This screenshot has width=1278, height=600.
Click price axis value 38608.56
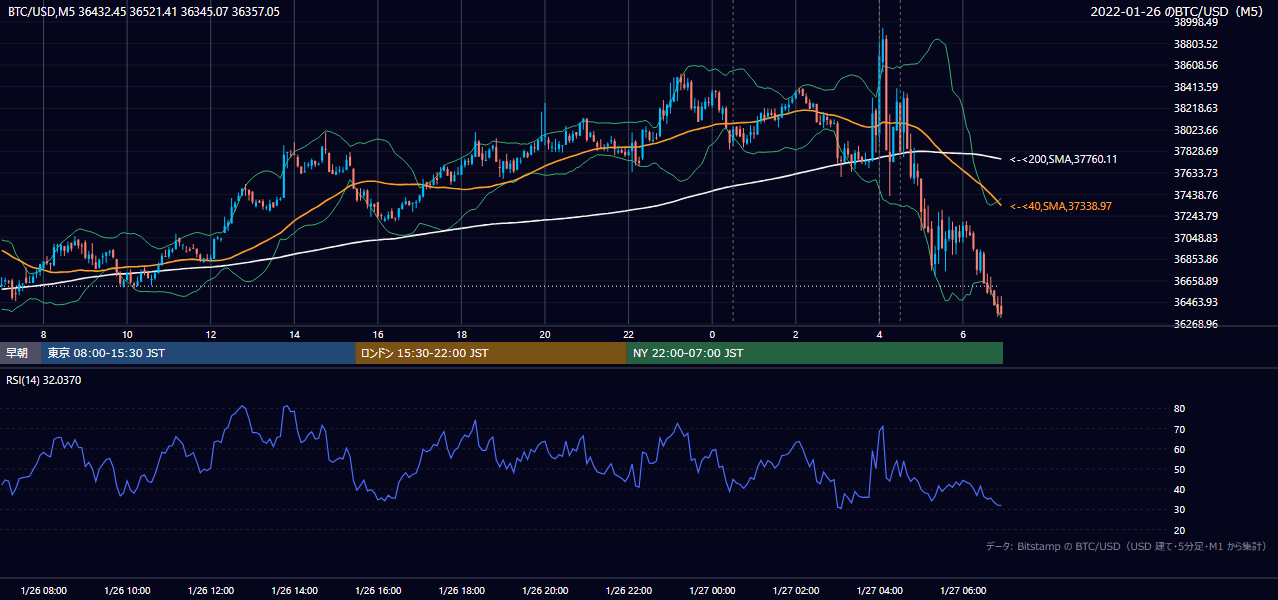click(x=1196, y=65)
